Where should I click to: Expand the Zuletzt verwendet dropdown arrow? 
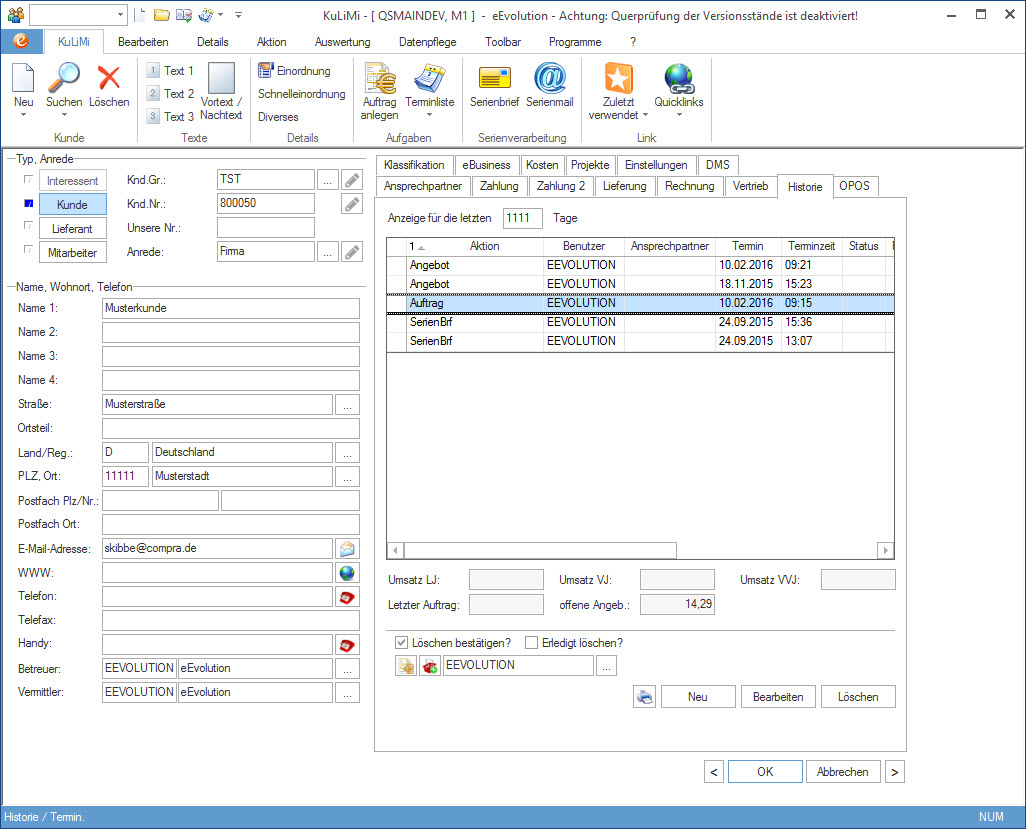645,115
